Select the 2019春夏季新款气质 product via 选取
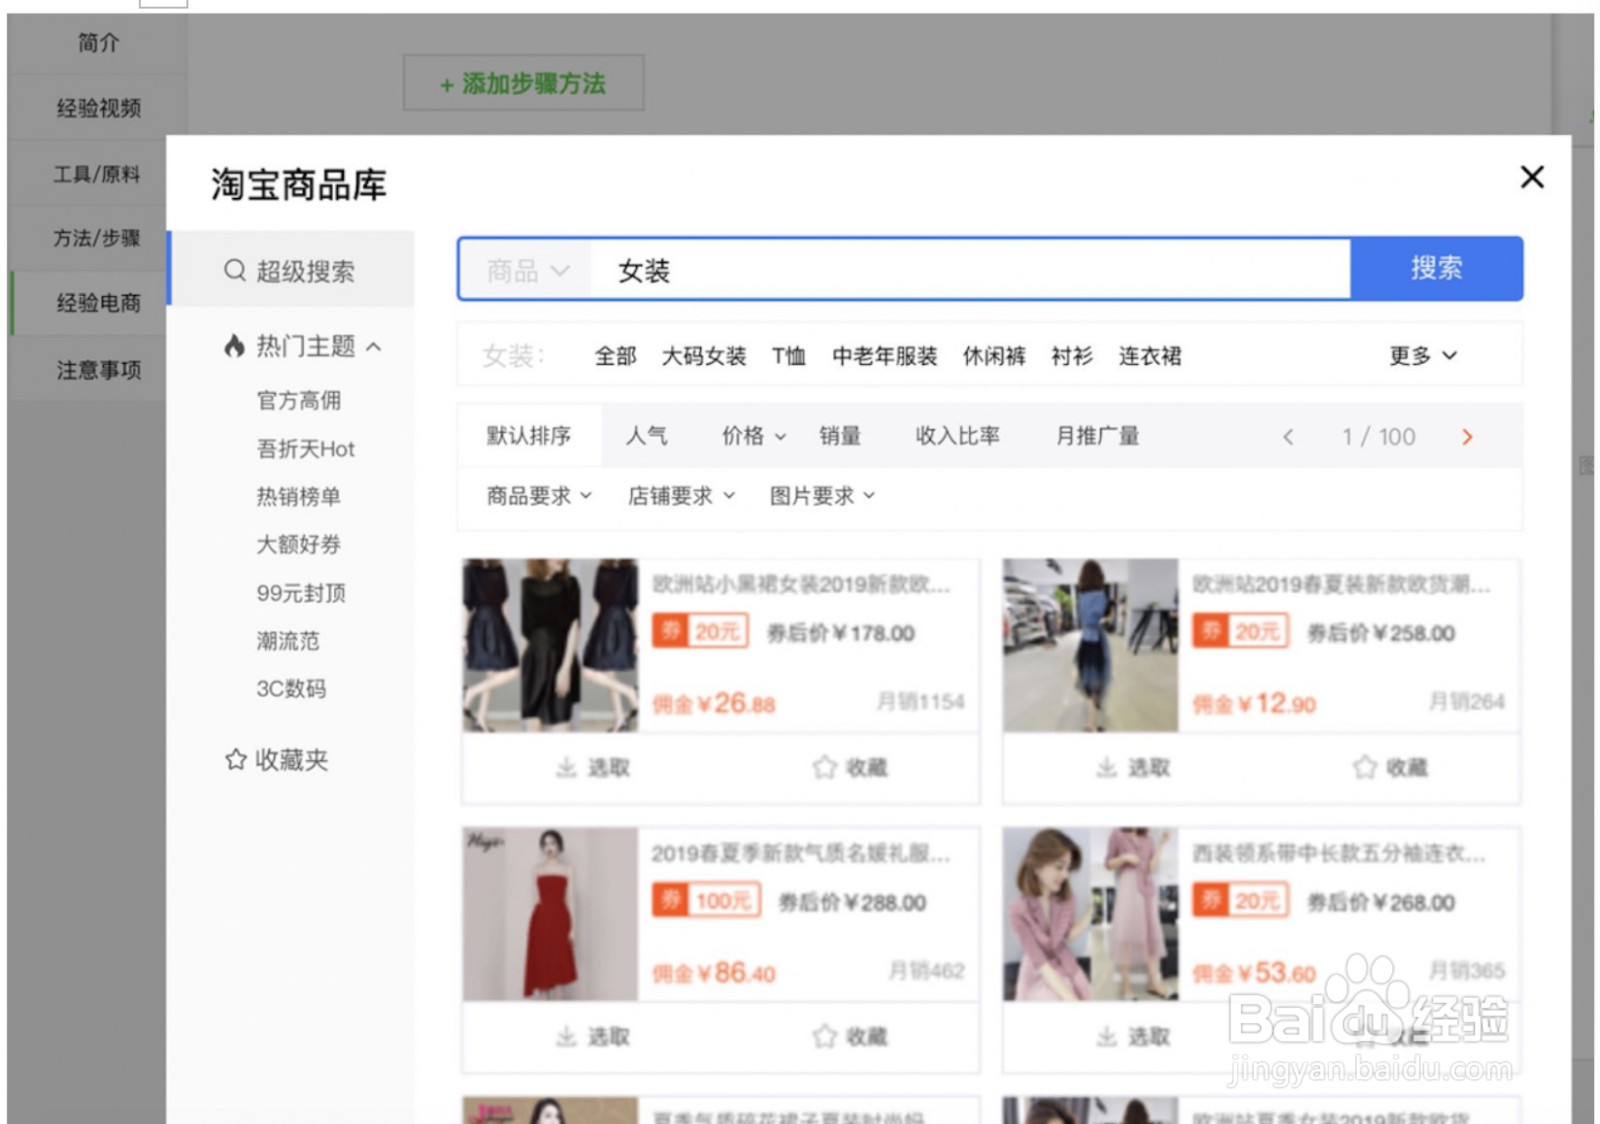 593,1037
